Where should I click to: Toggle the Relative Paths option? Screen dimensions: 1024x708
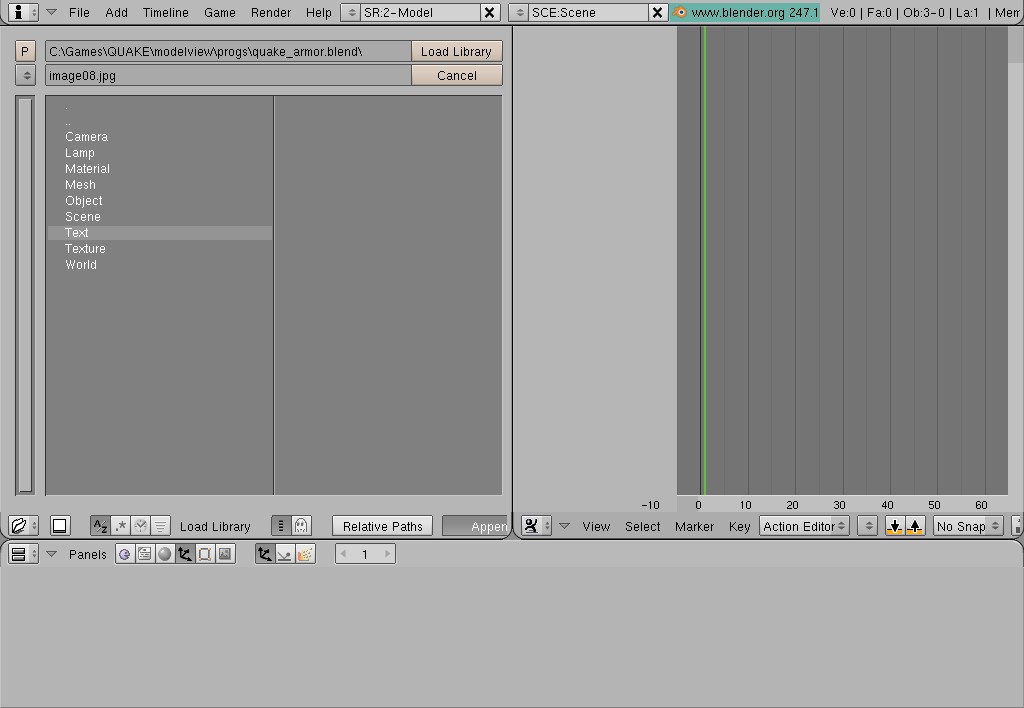click(383, 526)
